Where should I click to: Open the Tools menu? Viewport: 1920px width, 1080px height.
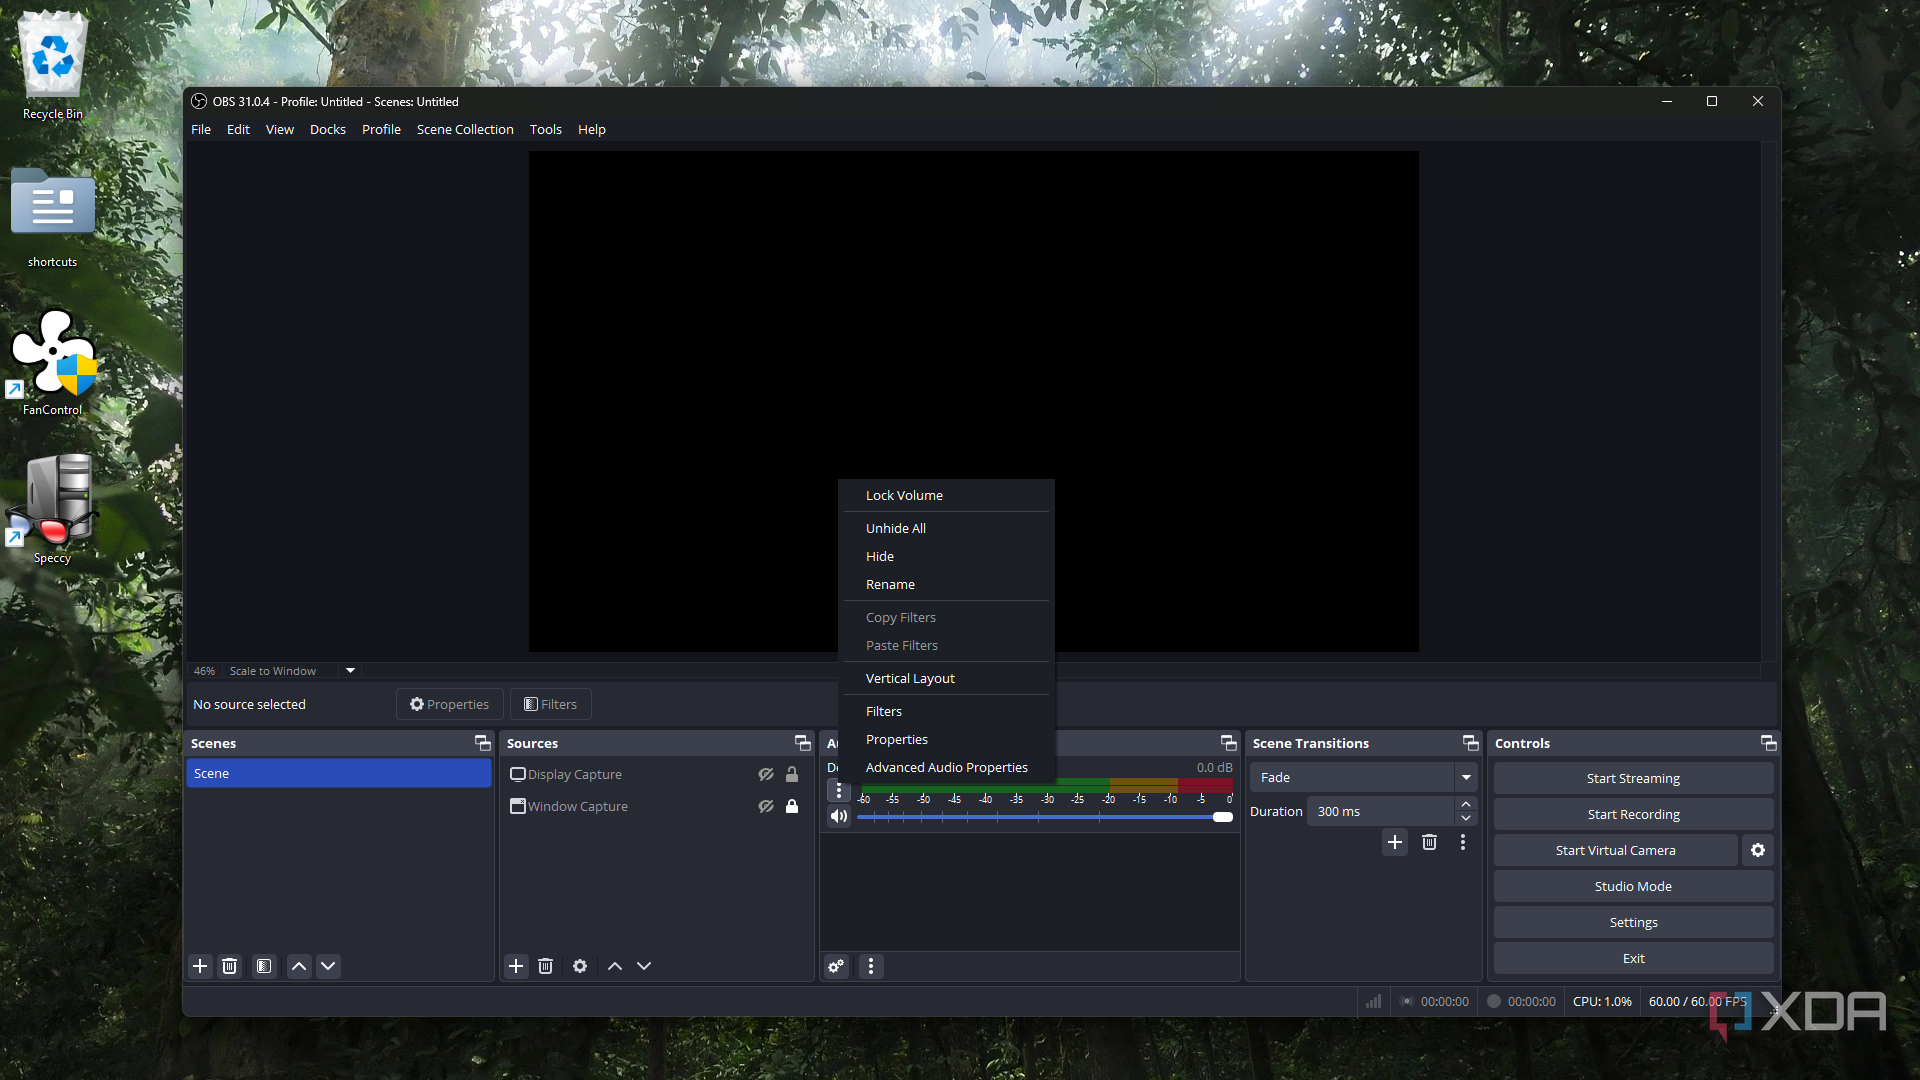(546, 129)
